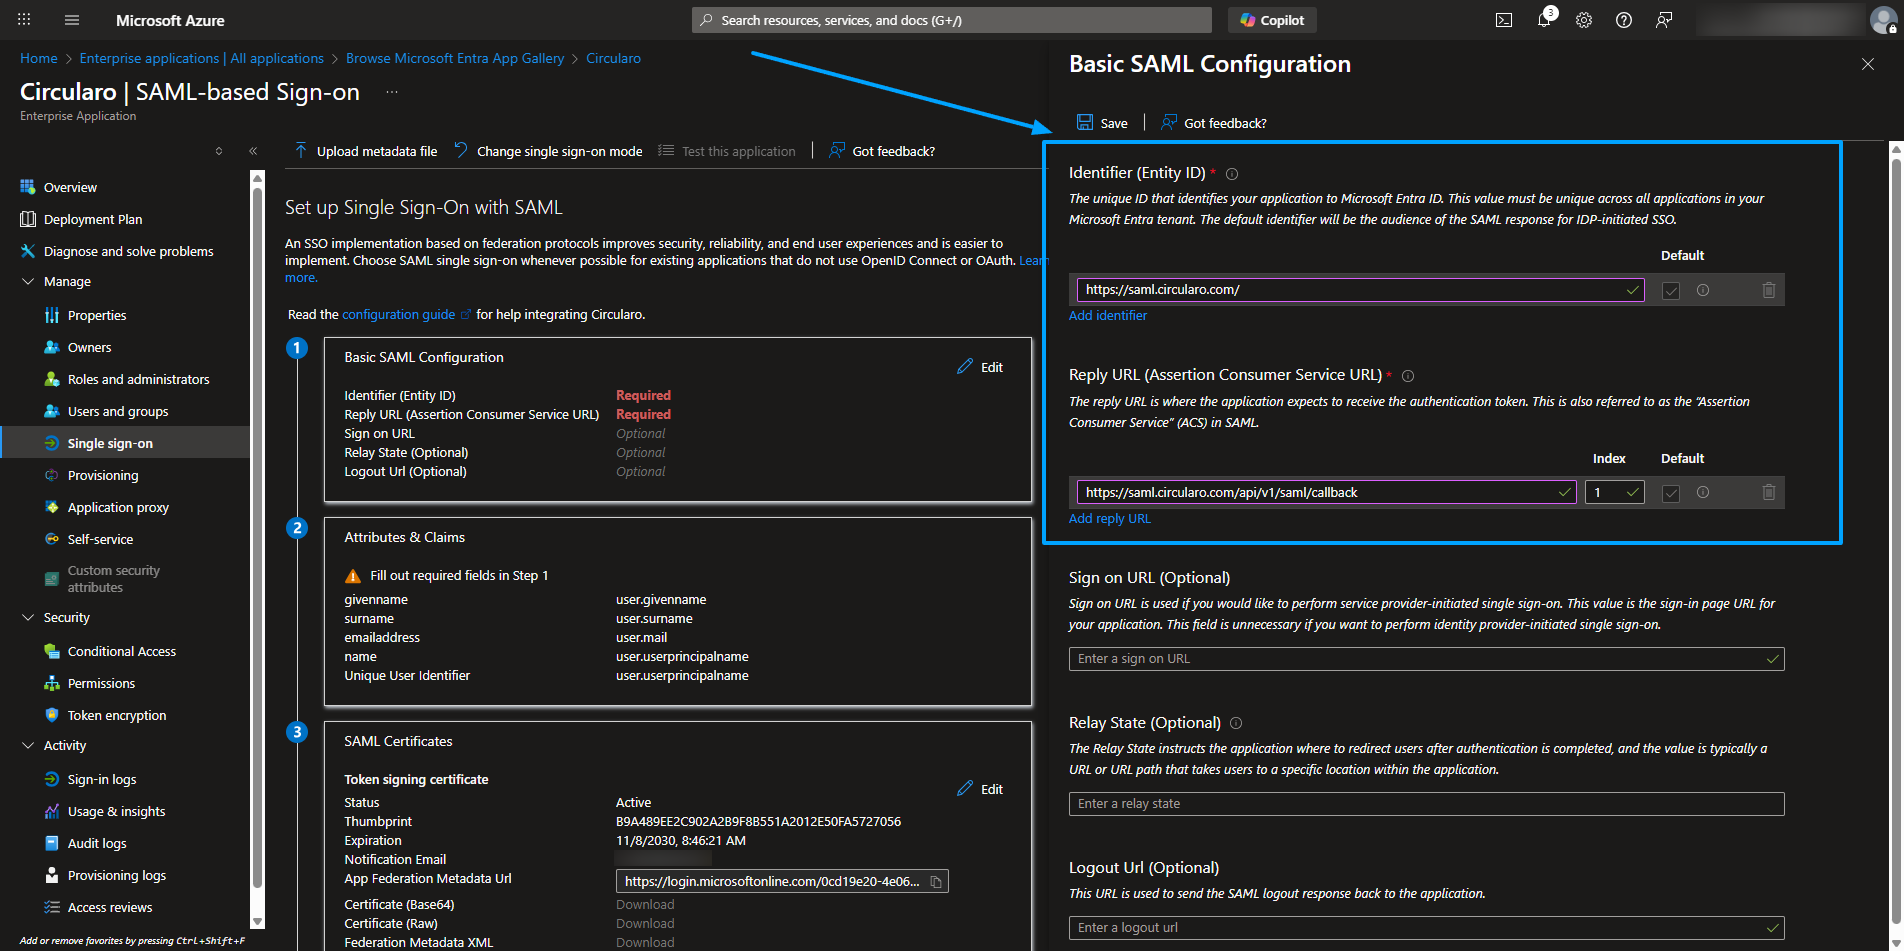Delete the identifier entry with trash icon
This screenshot has width=1904, height=951.
[1768, 289]
